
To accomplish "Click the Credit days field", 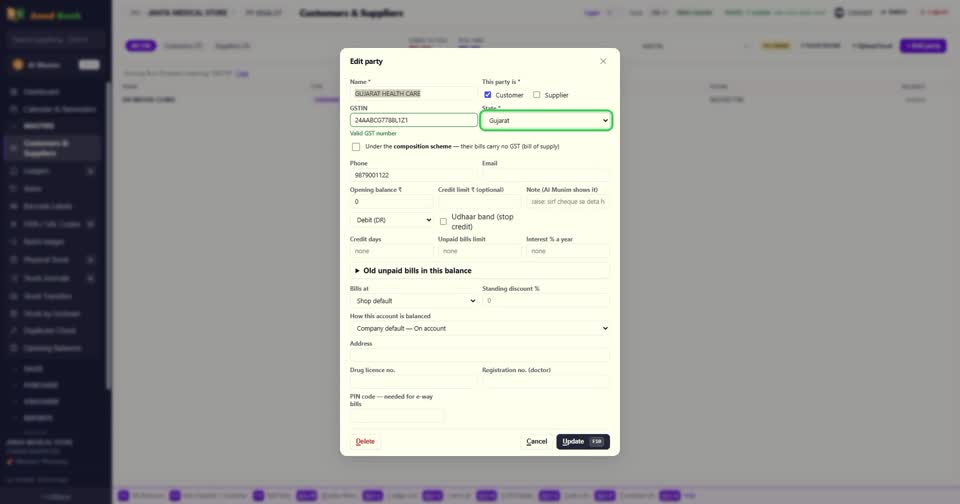I will 392,251.
